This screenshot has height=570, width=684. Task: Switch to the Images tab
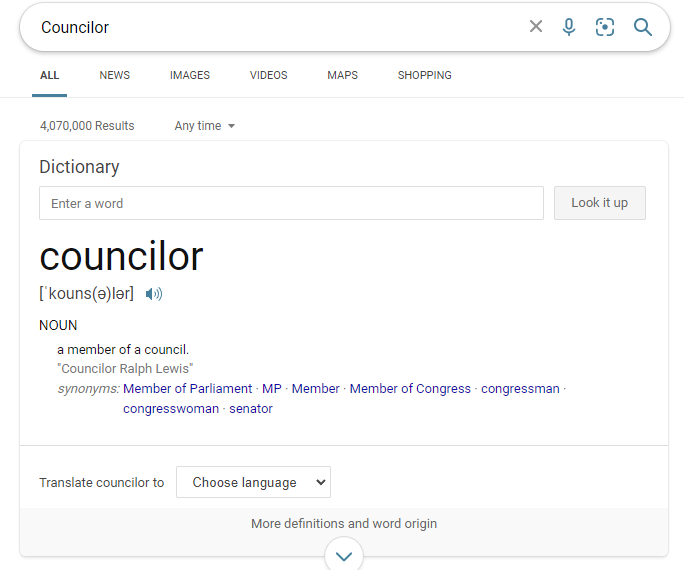[190, 75]
